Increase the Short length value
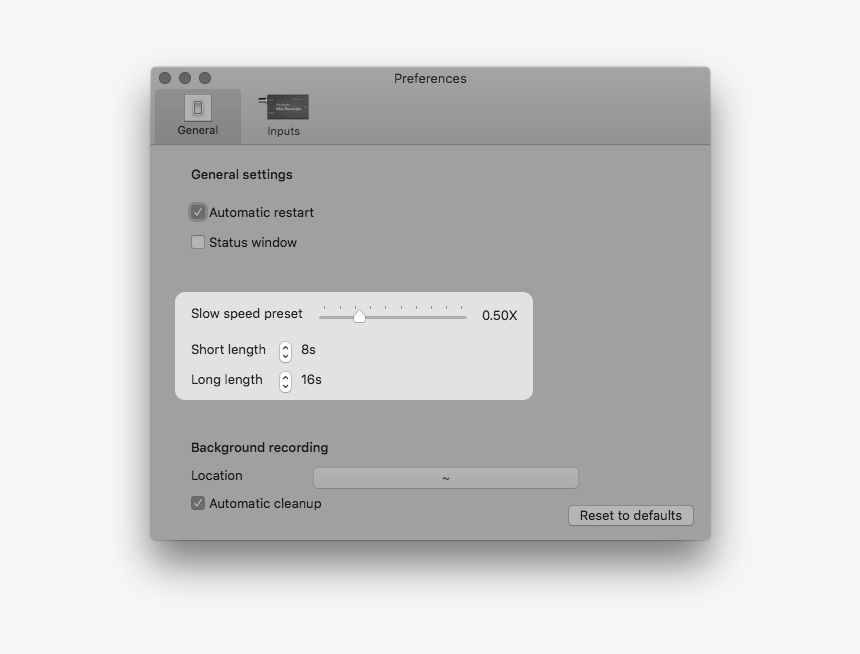Viewport: 860px width, 654px height. (285, 346)
